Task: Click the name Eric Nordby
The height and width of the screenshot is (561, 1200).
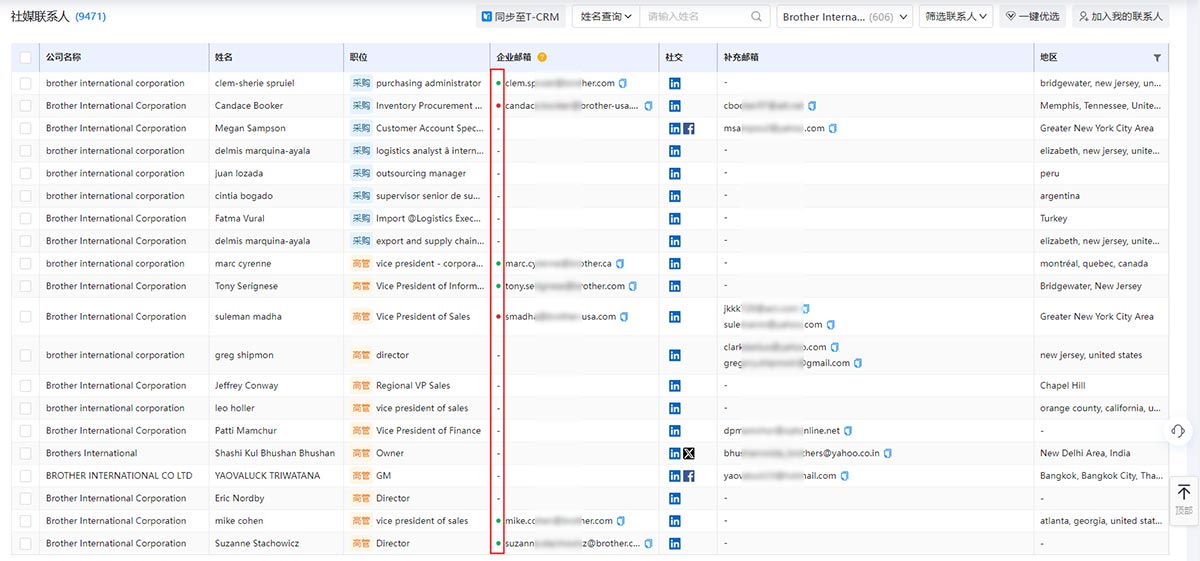Action: click(241, 499)
